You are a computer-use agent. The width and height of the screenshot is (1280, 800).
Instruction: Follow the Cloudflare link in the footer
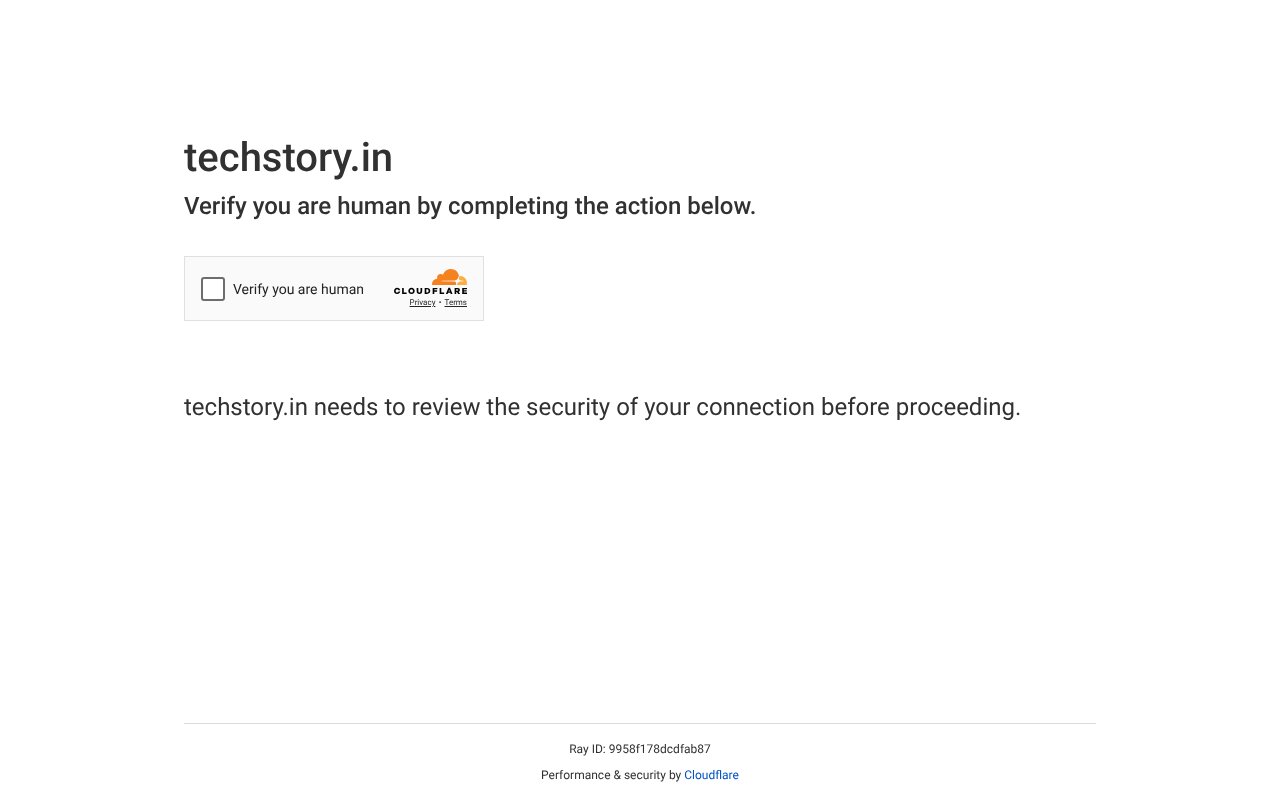click(711, 774)
